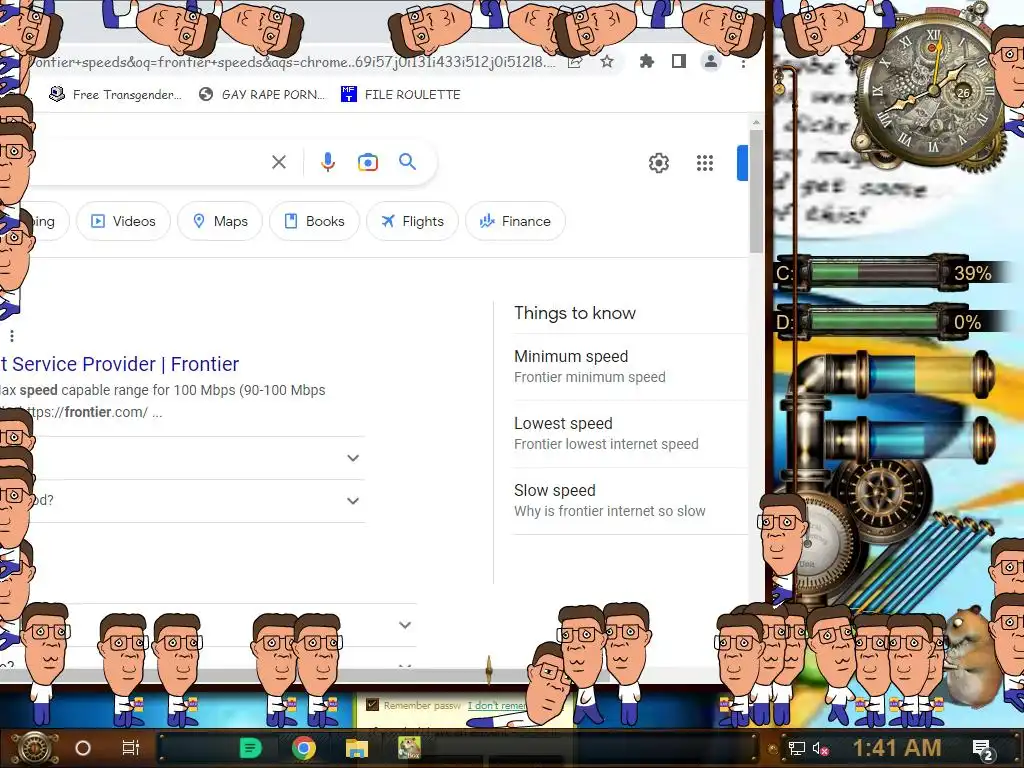Click the 0% D: drive value
This screenshot has height=768, width=1024.
point(967,322)
